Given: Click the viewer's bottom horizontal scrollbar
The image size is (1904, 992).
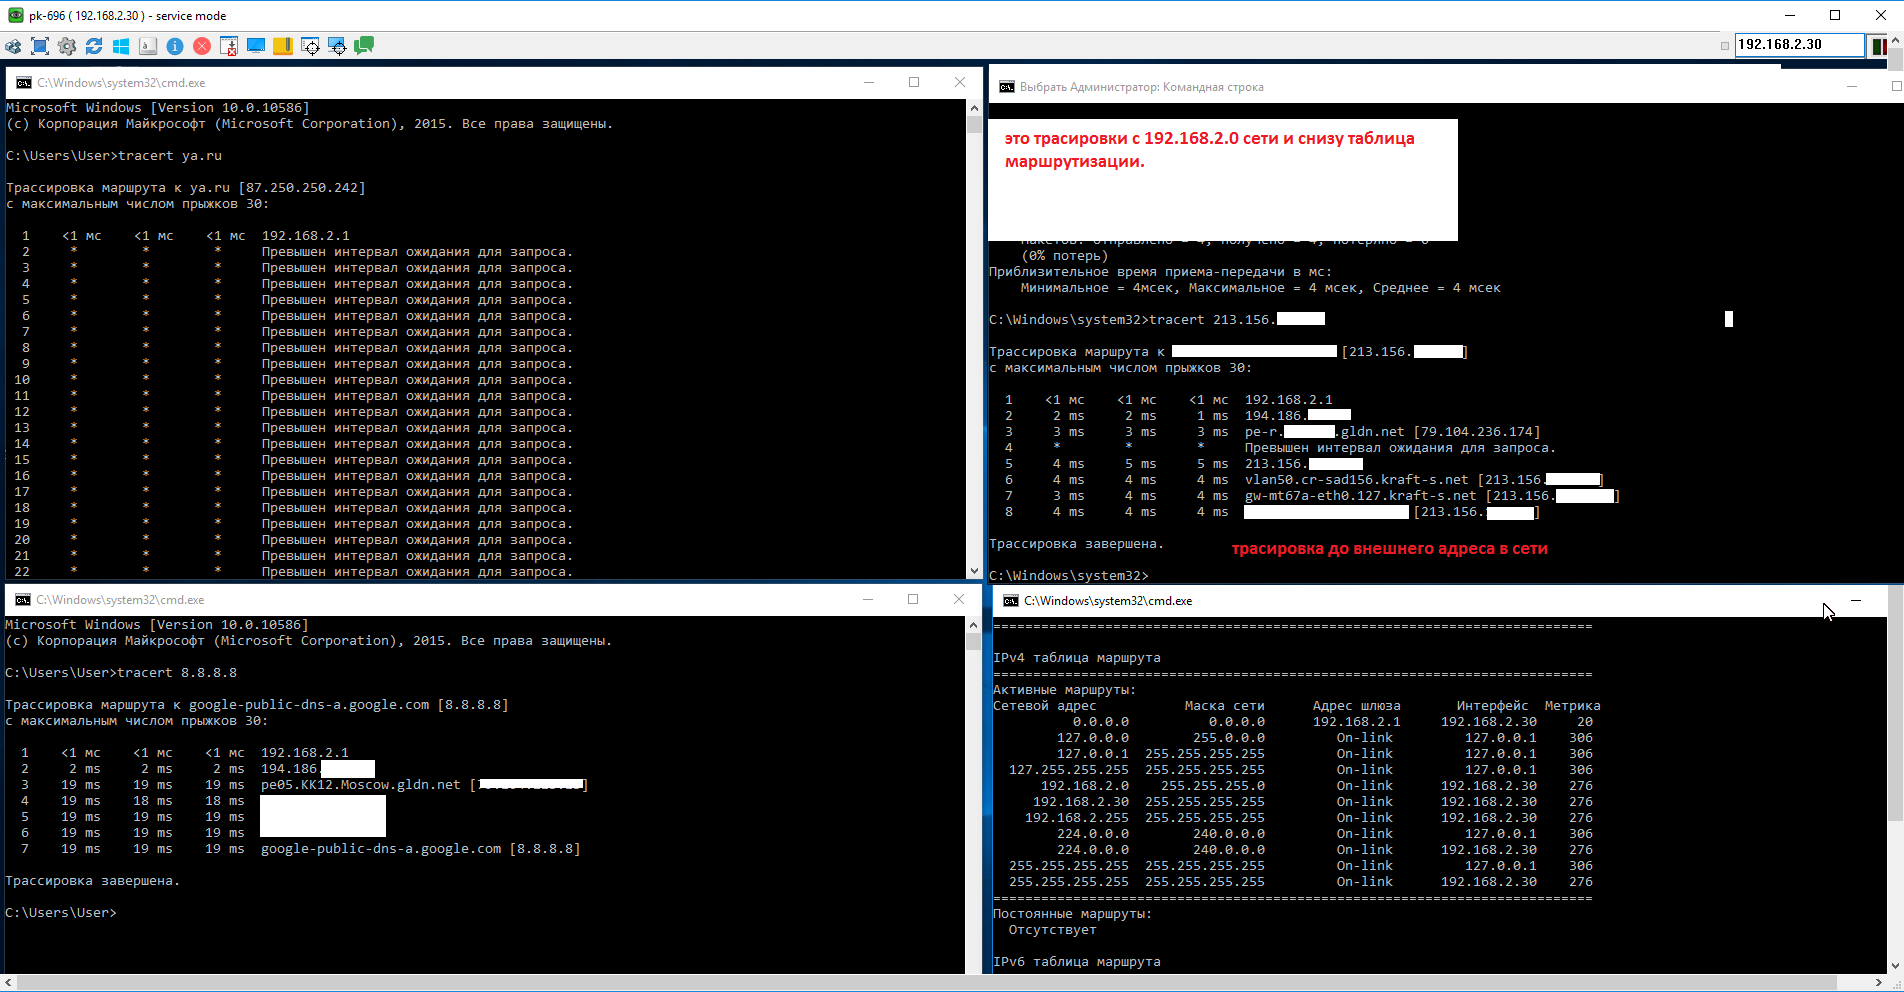Looking at the screenshot, I should (x=944, y=983).
